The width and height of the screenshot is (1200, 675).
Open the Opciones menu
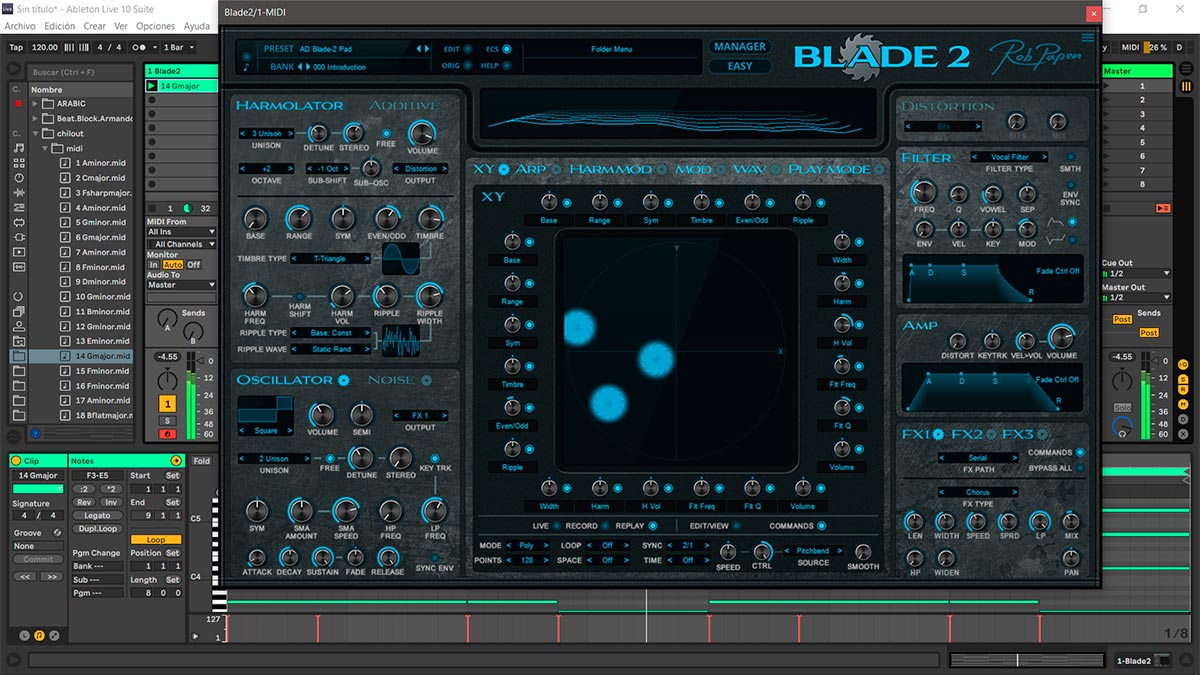pyautogui.click(x=155, y=26)
